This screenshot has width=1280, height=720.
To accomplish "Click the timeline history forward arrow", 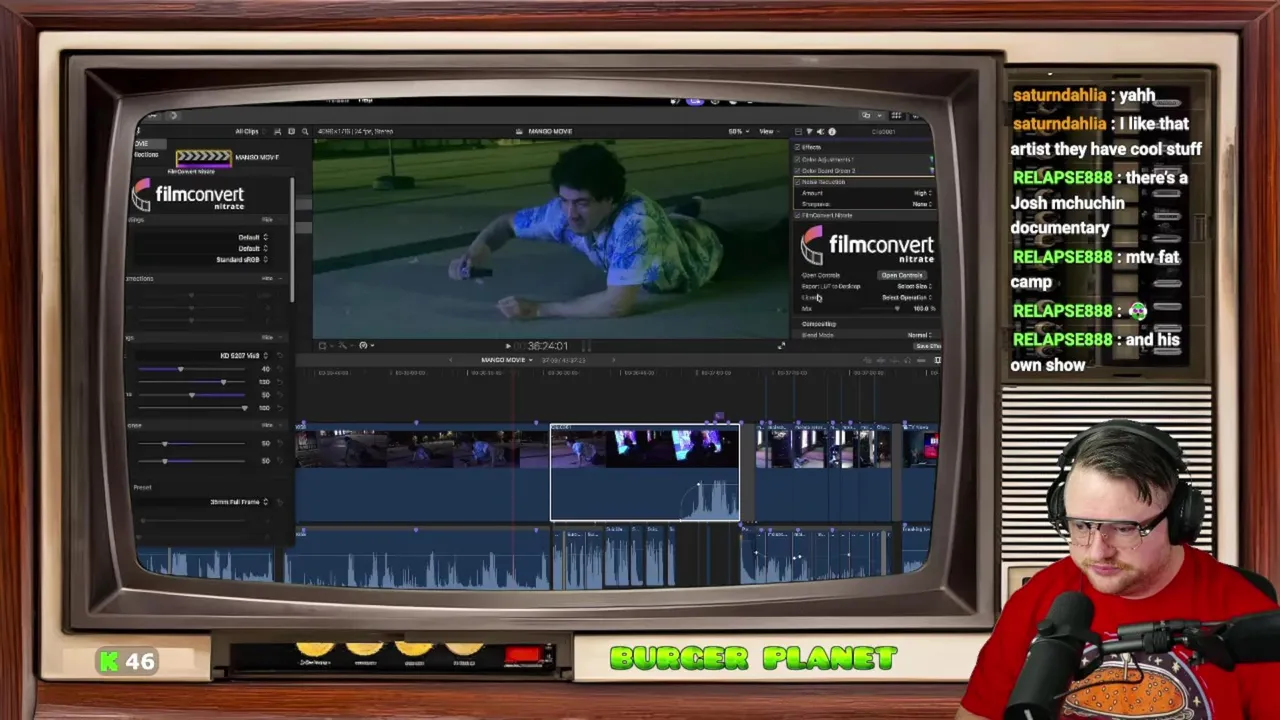I will pos(614,360).
